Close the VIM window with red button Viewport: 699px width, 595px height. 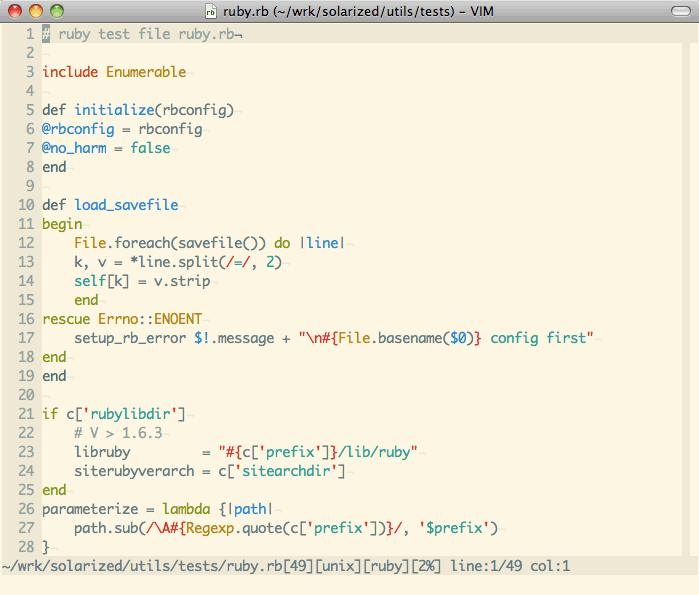[15, 12]
